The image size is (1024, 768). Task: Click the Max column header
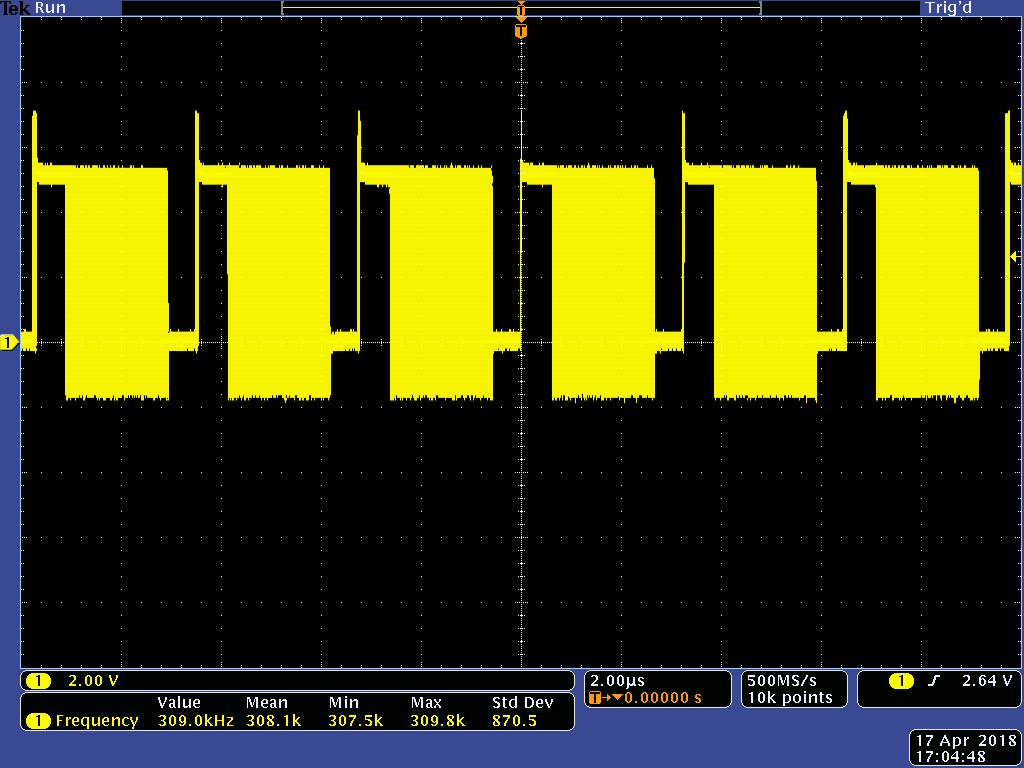click(x=426, y=703)
